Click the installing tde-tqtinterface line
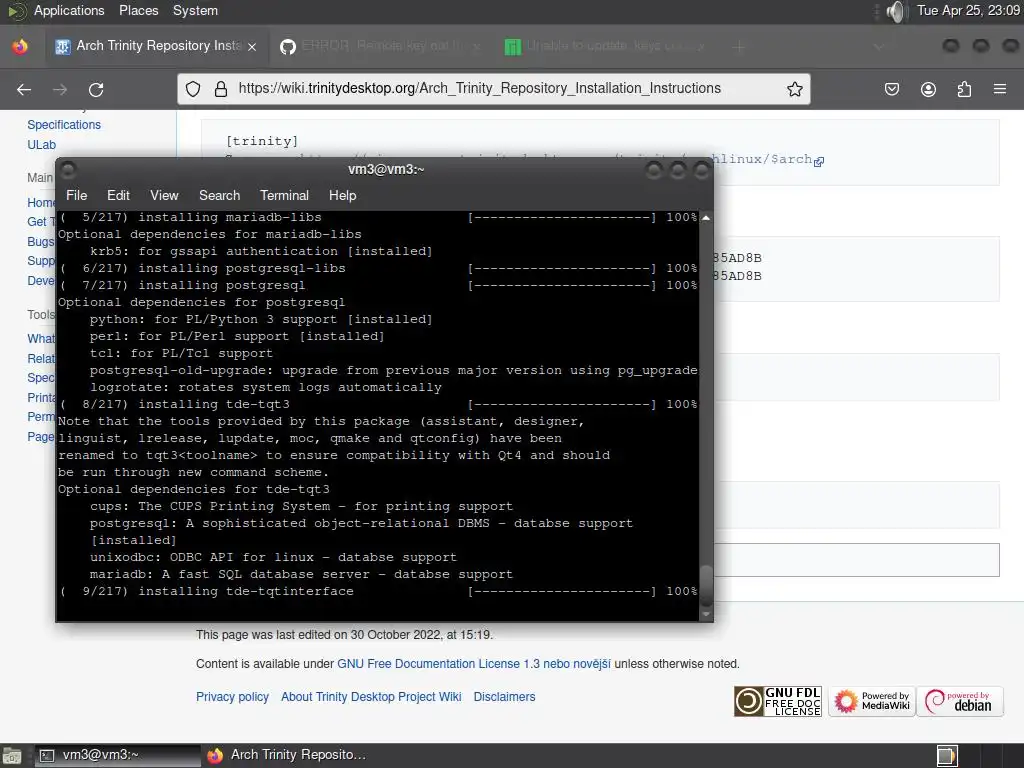Image resolution: width=1024 pixels, height=768 pixels. coord(379,591)
